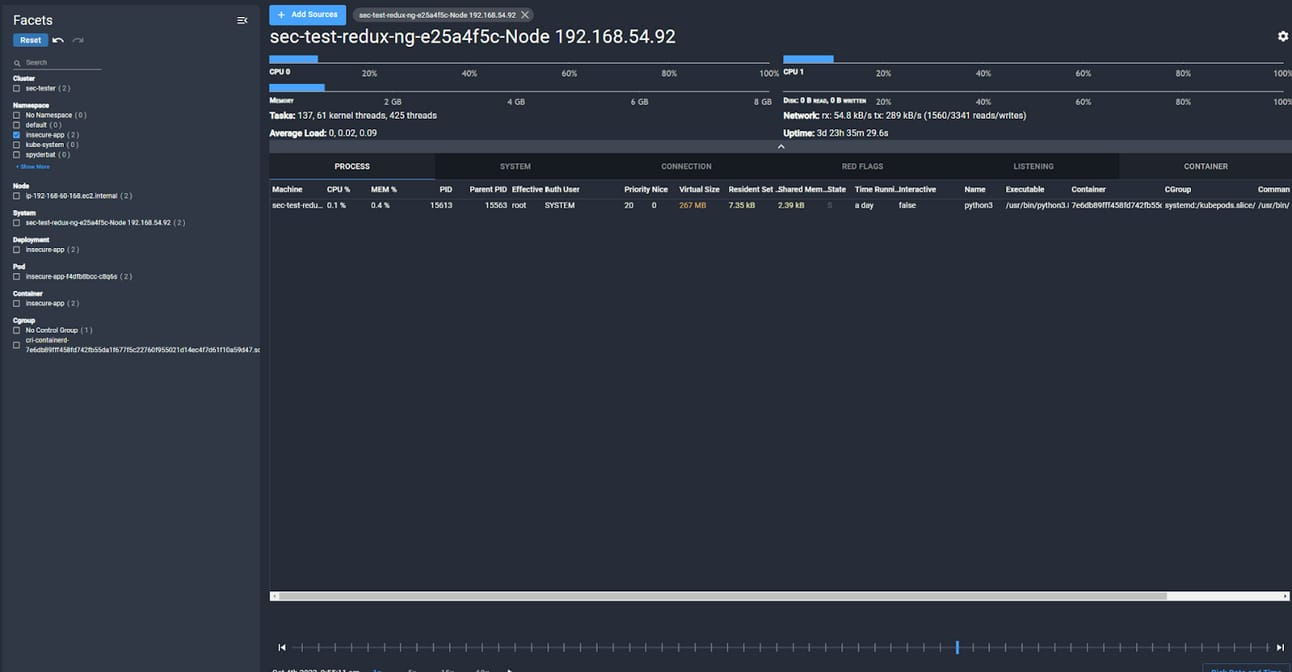Check the System sec-test-redux-ng node checkbox

point(17,223)
